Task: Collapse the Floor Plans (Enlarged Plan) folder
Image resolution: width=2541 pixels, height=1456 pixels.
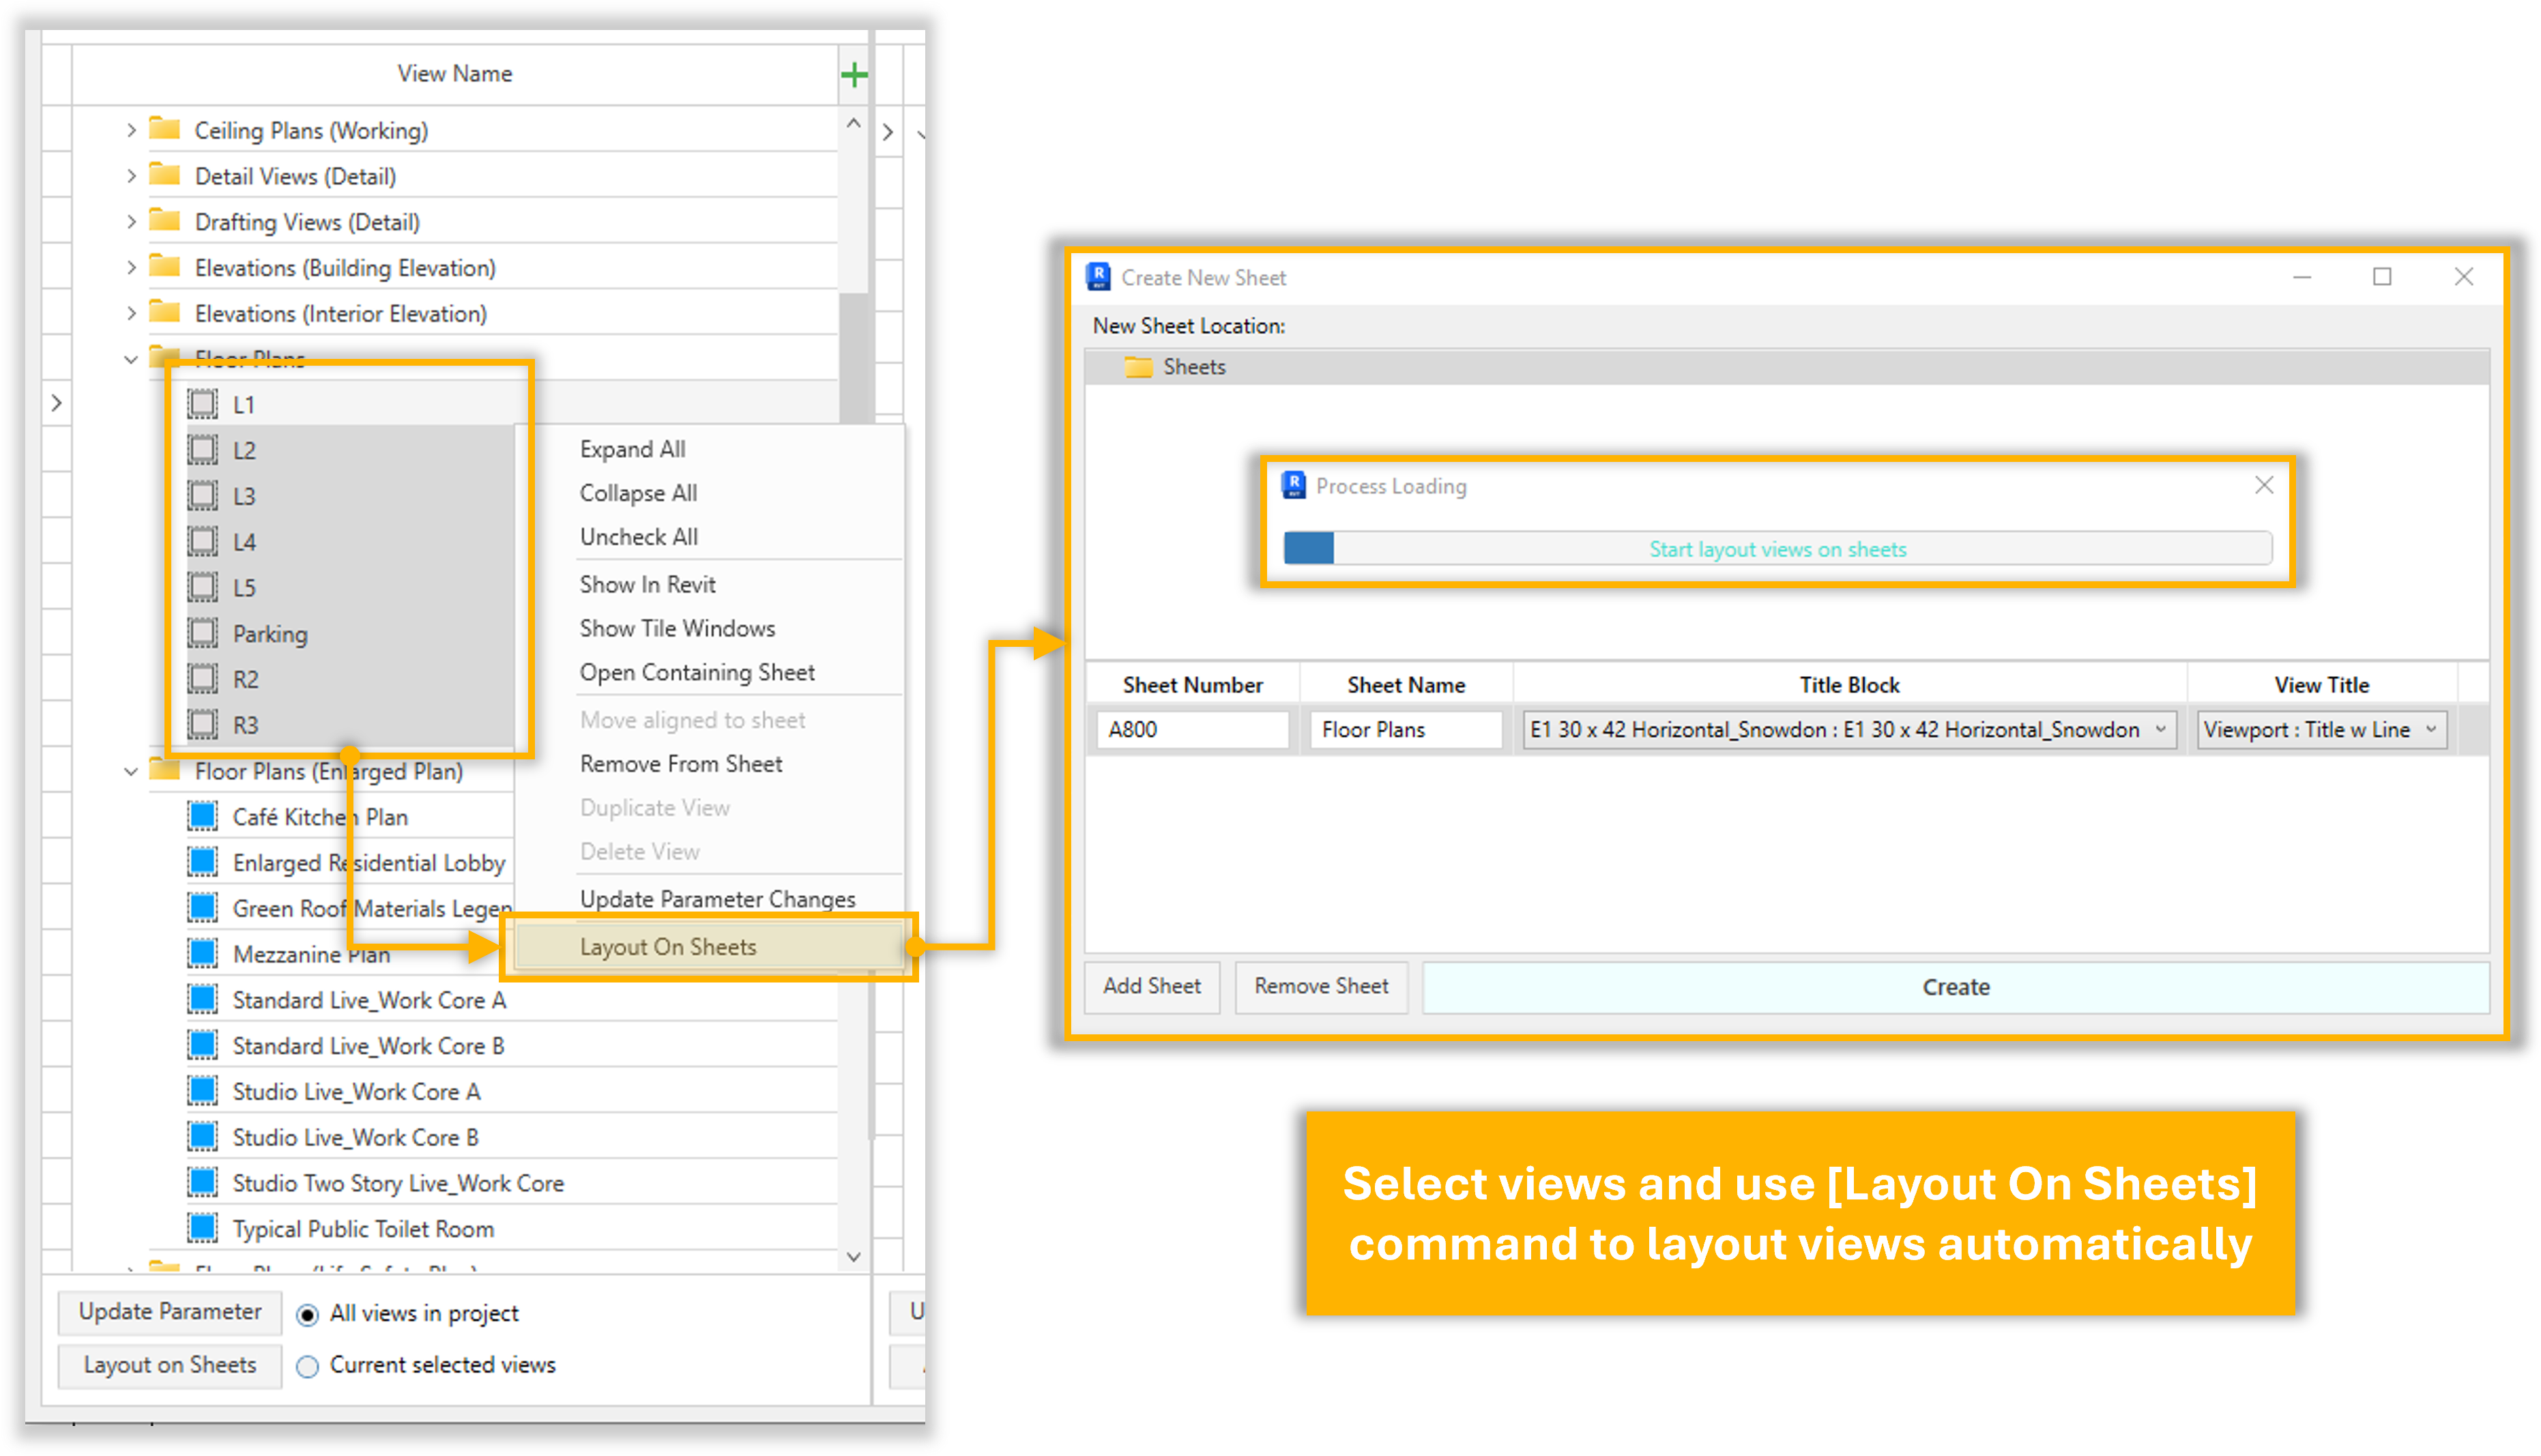Action: [131, 771]
